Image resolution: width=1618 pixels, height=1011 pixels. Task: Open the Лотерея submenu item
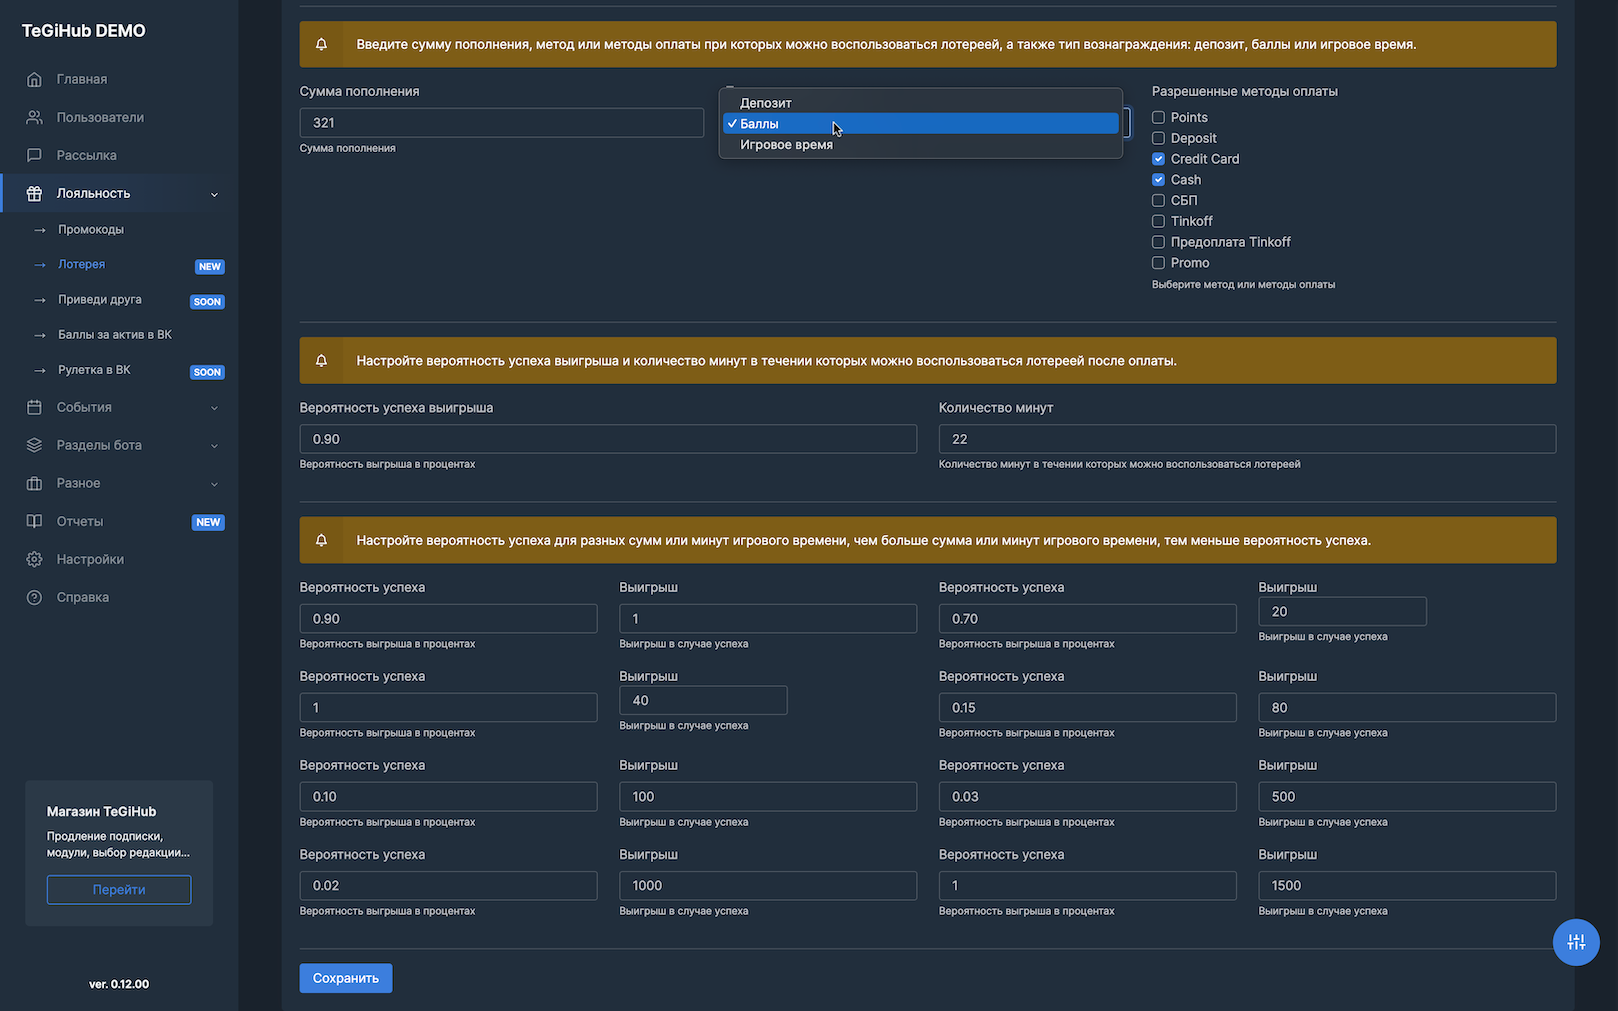[81, 265]
